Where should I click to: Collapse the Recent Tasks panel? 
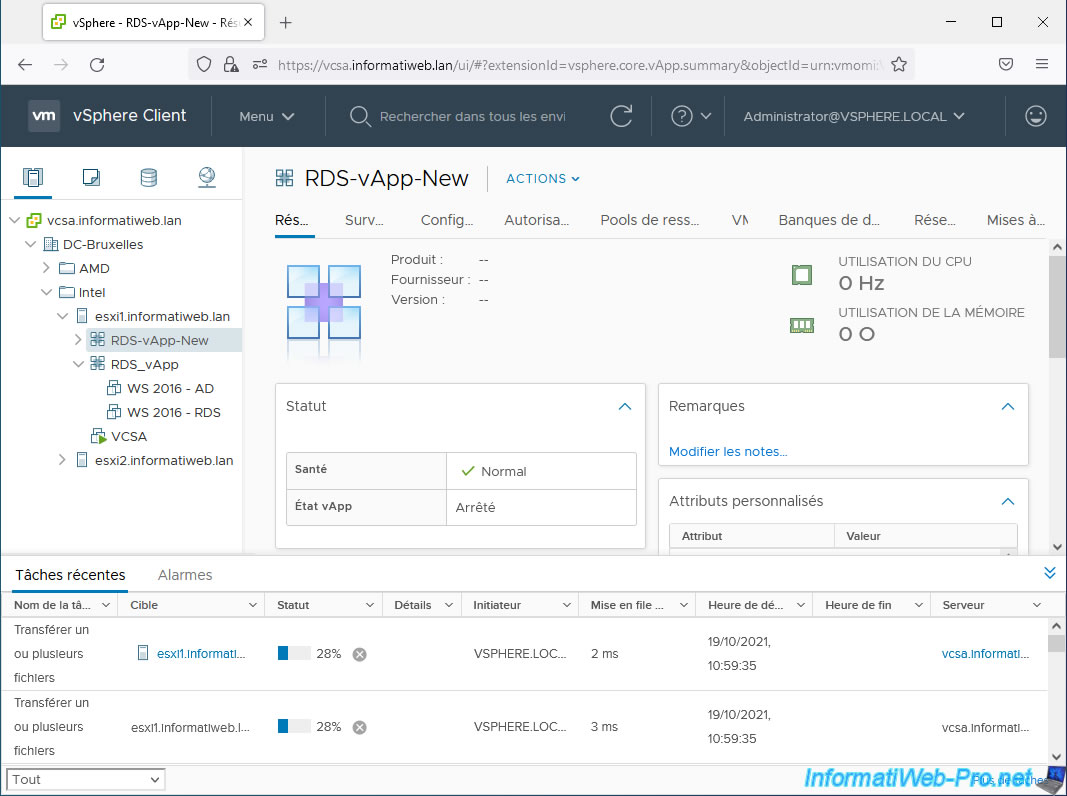(1050, 573)
